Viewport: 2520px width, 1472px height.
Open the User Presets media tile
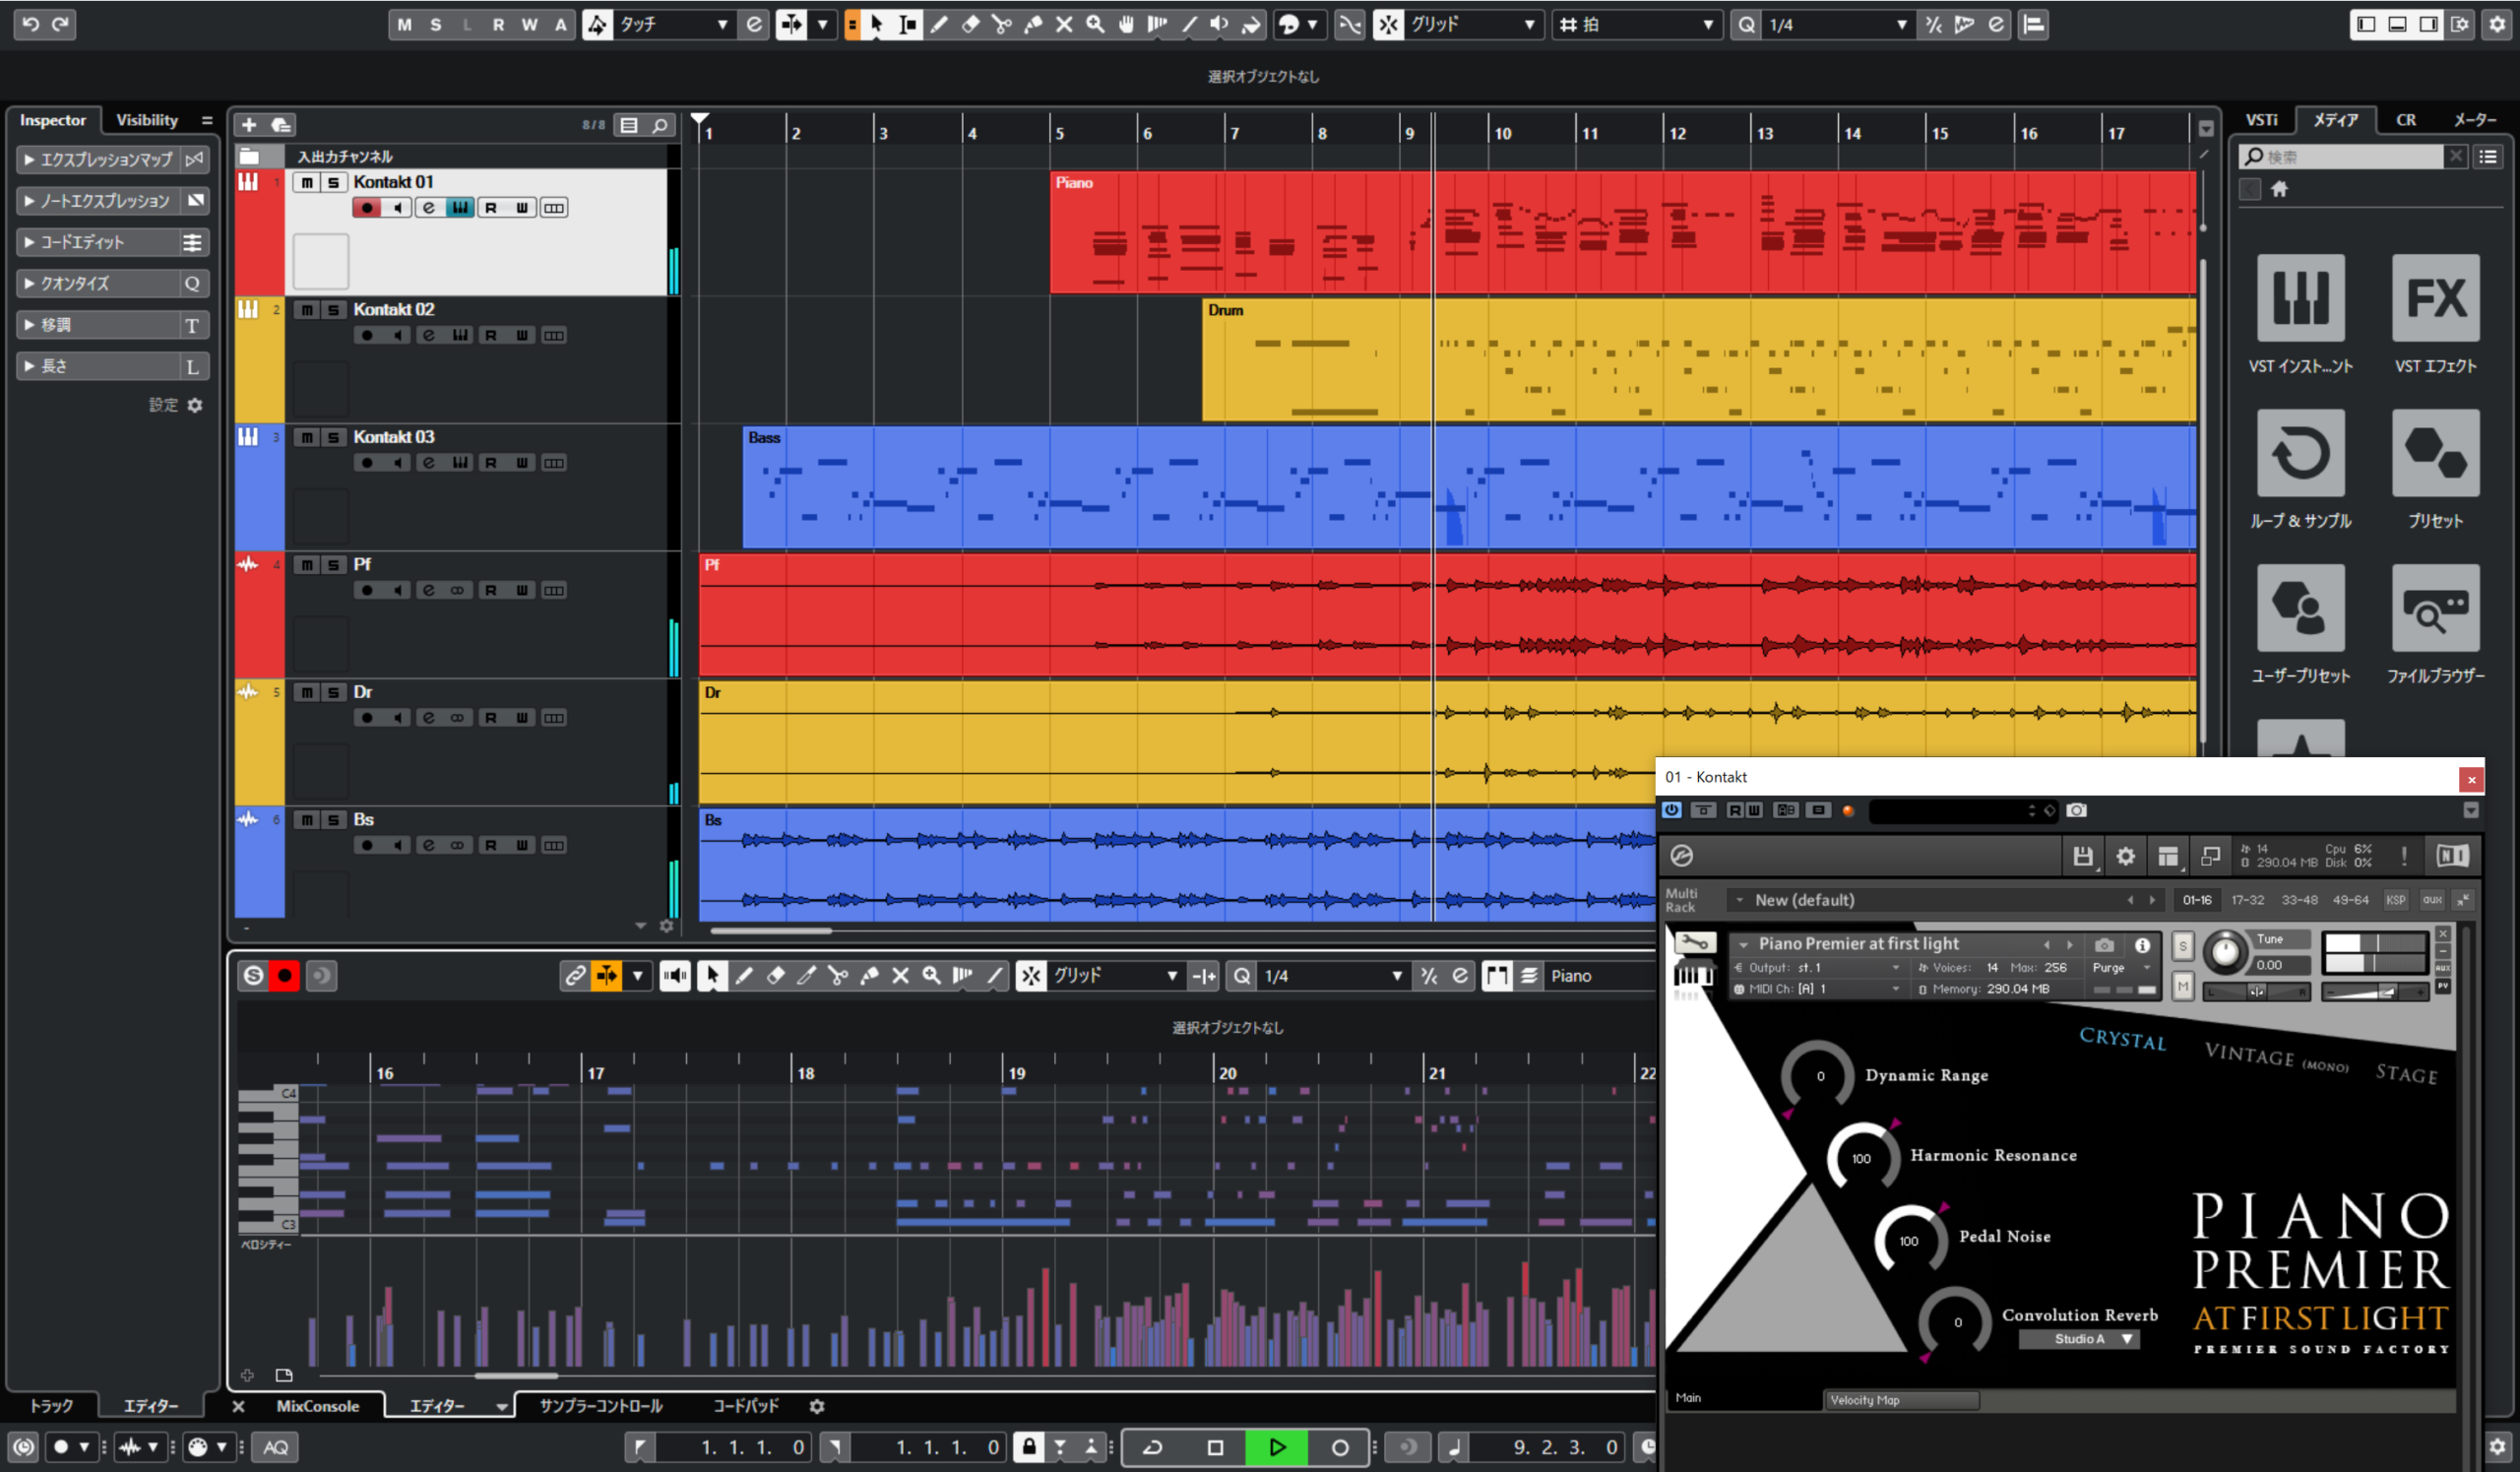tap(2300, 607)
